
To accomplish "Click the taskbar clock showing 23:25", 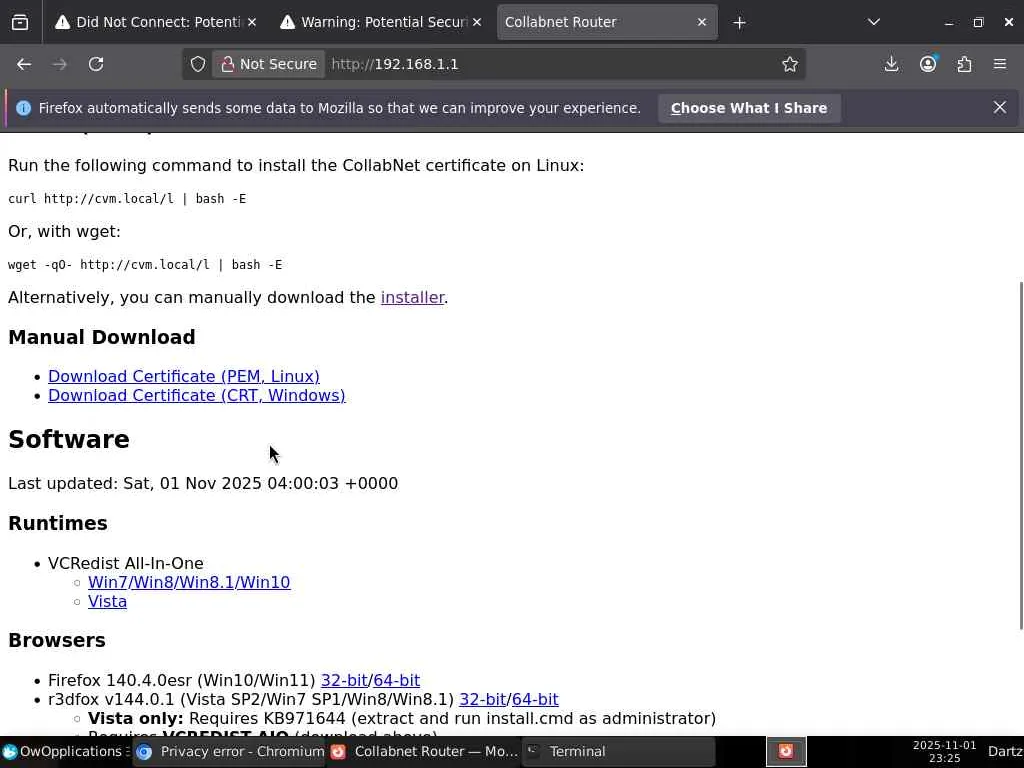I will click(x=944, y=752).
